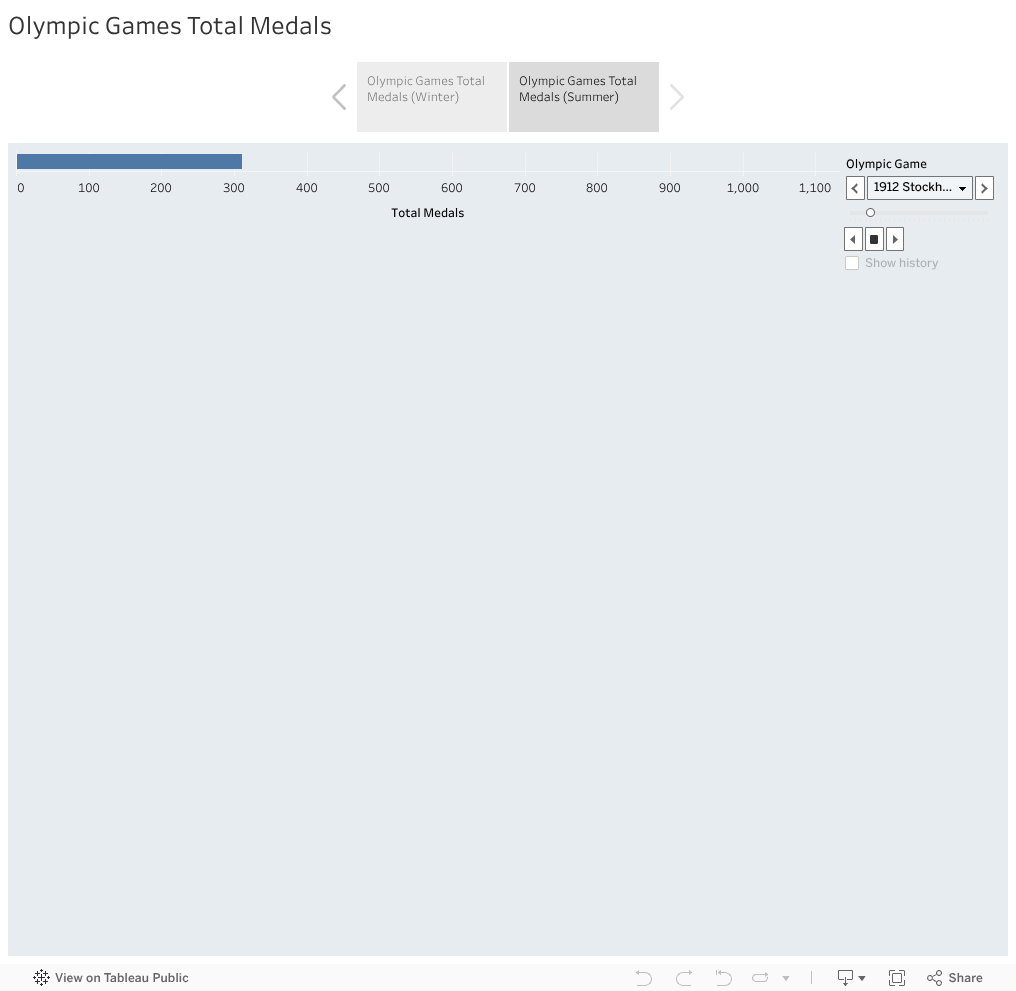Click the Undo icon in the toolbar

[644, 978]
